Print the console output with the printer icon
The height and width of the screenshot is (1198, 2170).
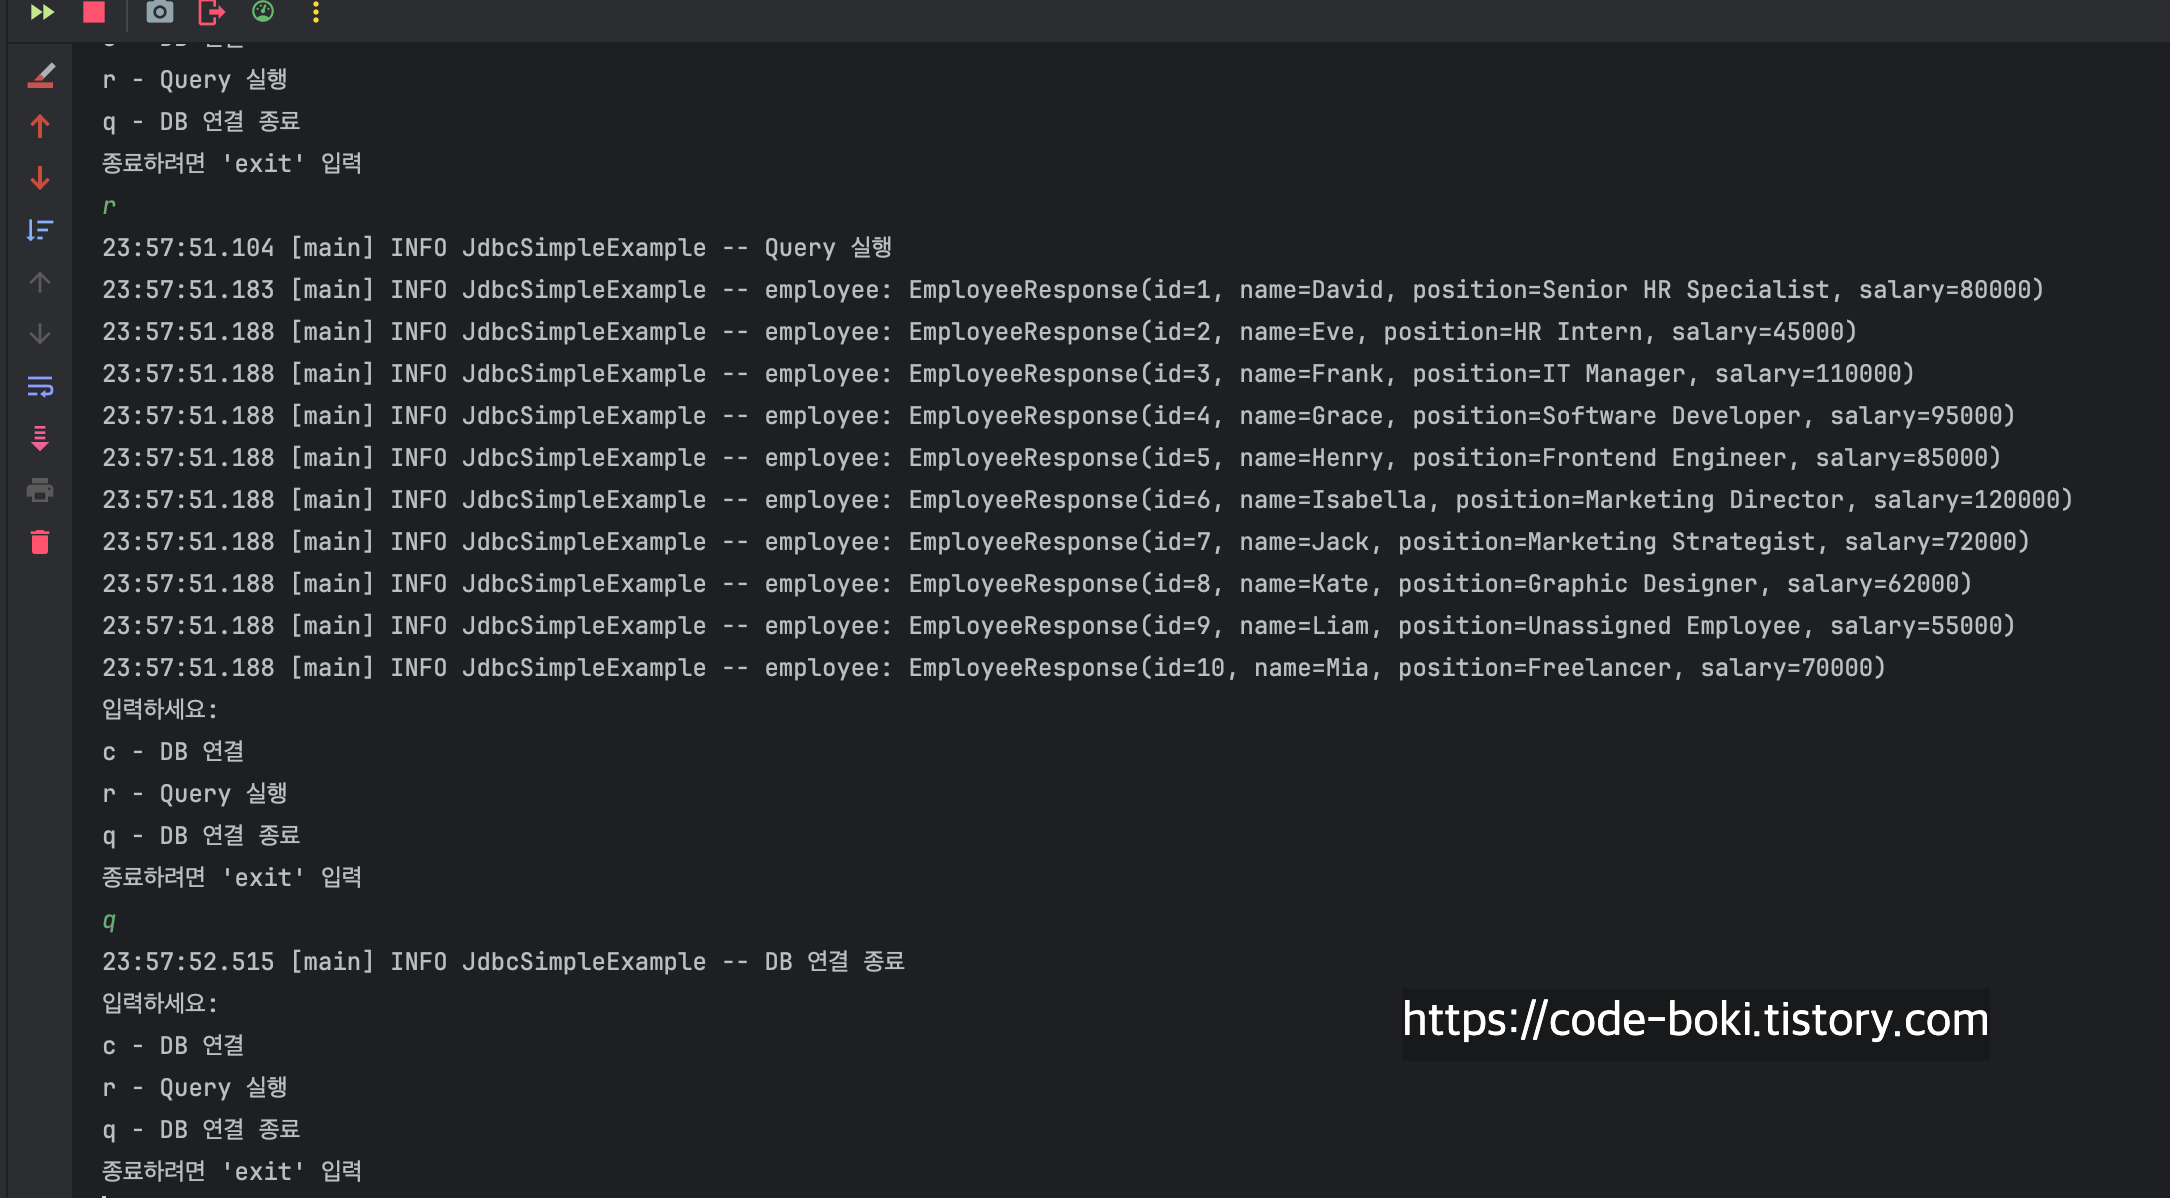click(x=40, y=490)
